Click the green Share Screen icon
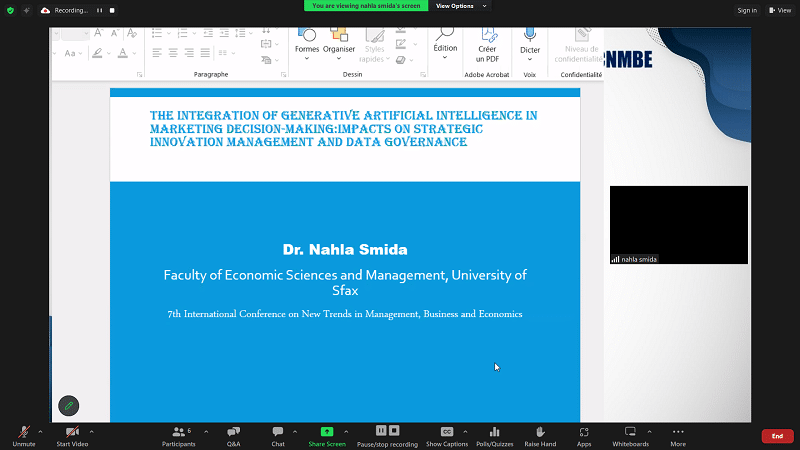Screen dimensions: 800x450 click(x=327, y=432)
